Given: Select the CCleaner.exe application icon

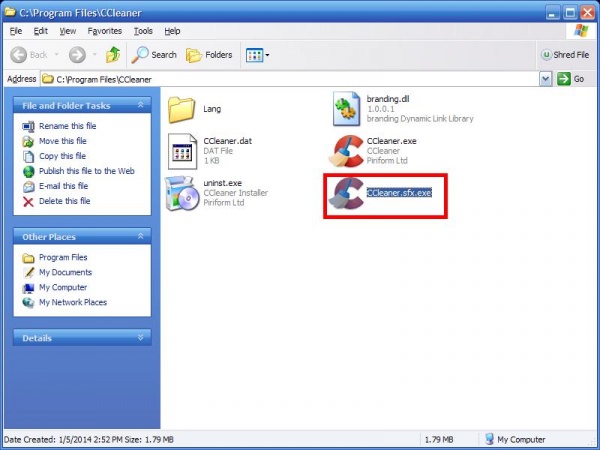Looking at the screenshot, I should point(346,151).
